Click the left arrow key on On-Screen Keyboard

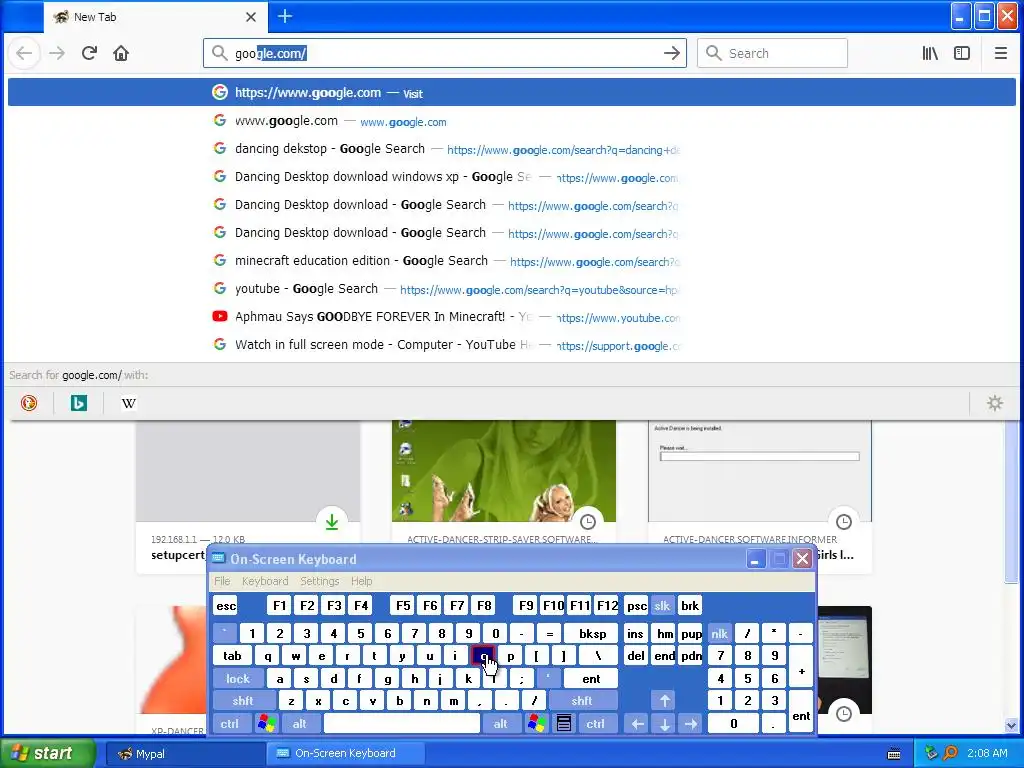pyautogui.click(x=637, y=724)
